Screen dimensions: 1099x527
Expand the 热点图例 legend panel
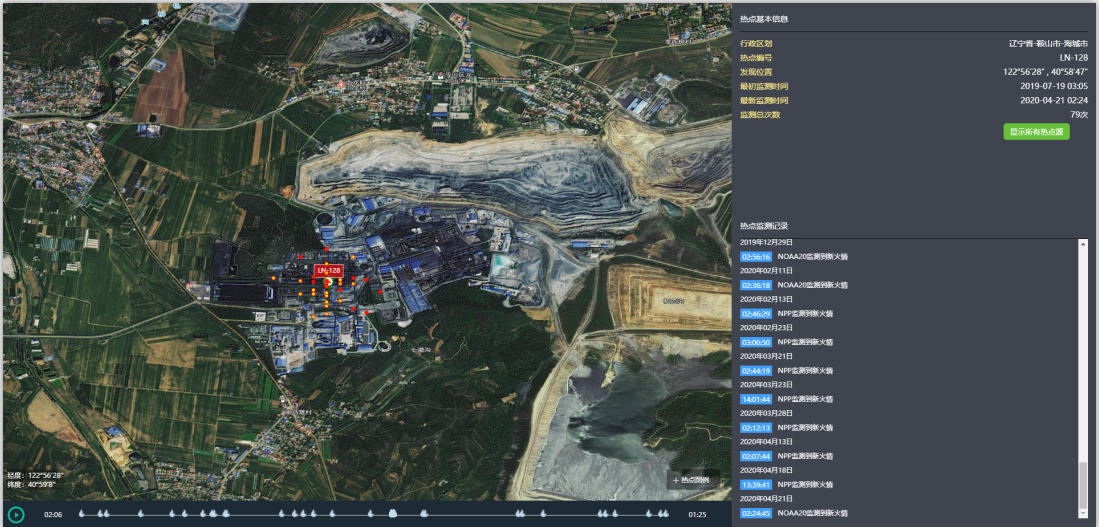point(691,480)
